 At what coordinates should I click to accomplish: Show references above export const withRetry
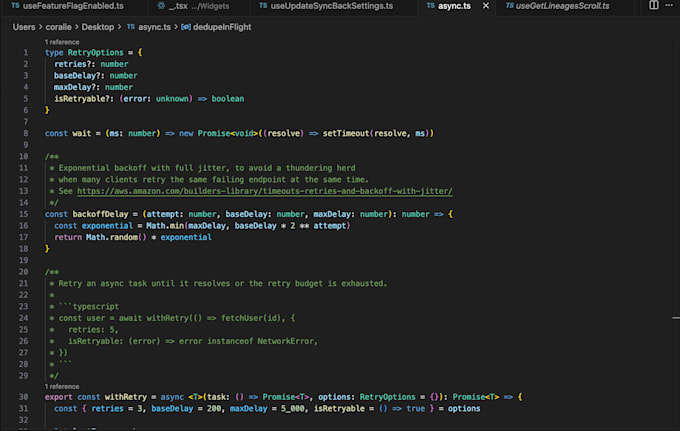tap(62, 386)
